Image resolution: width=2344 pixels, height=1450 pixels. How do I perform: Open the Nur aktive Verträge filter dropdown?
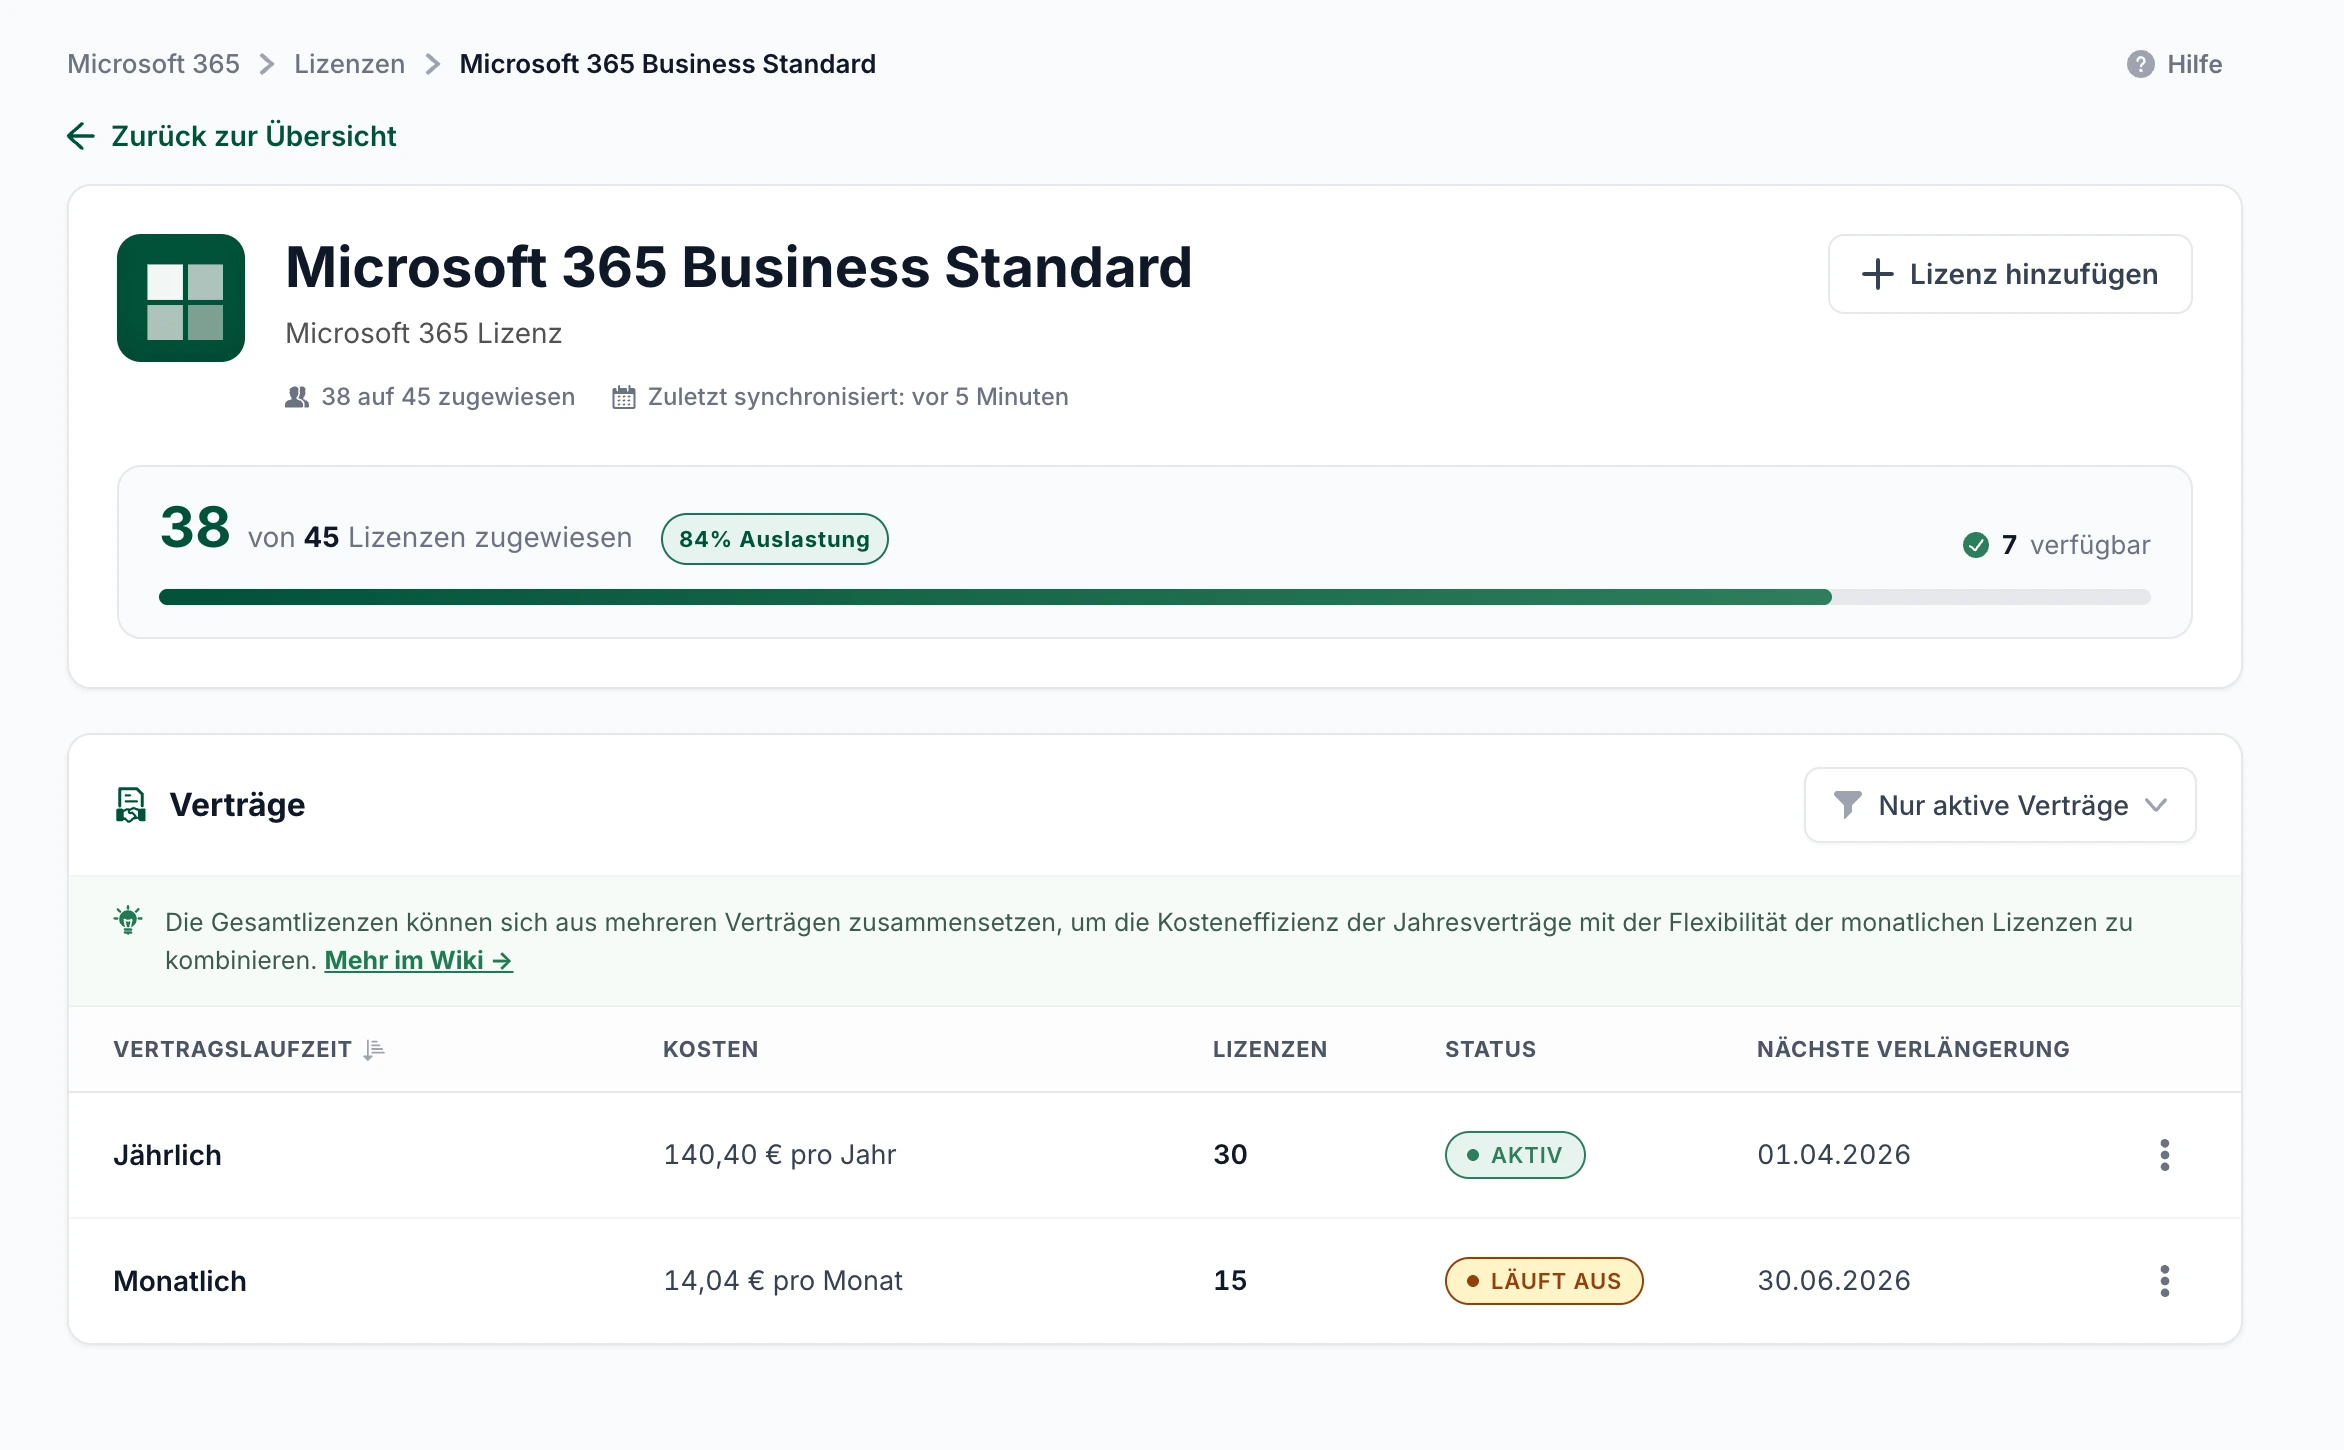click(2000, 805)
